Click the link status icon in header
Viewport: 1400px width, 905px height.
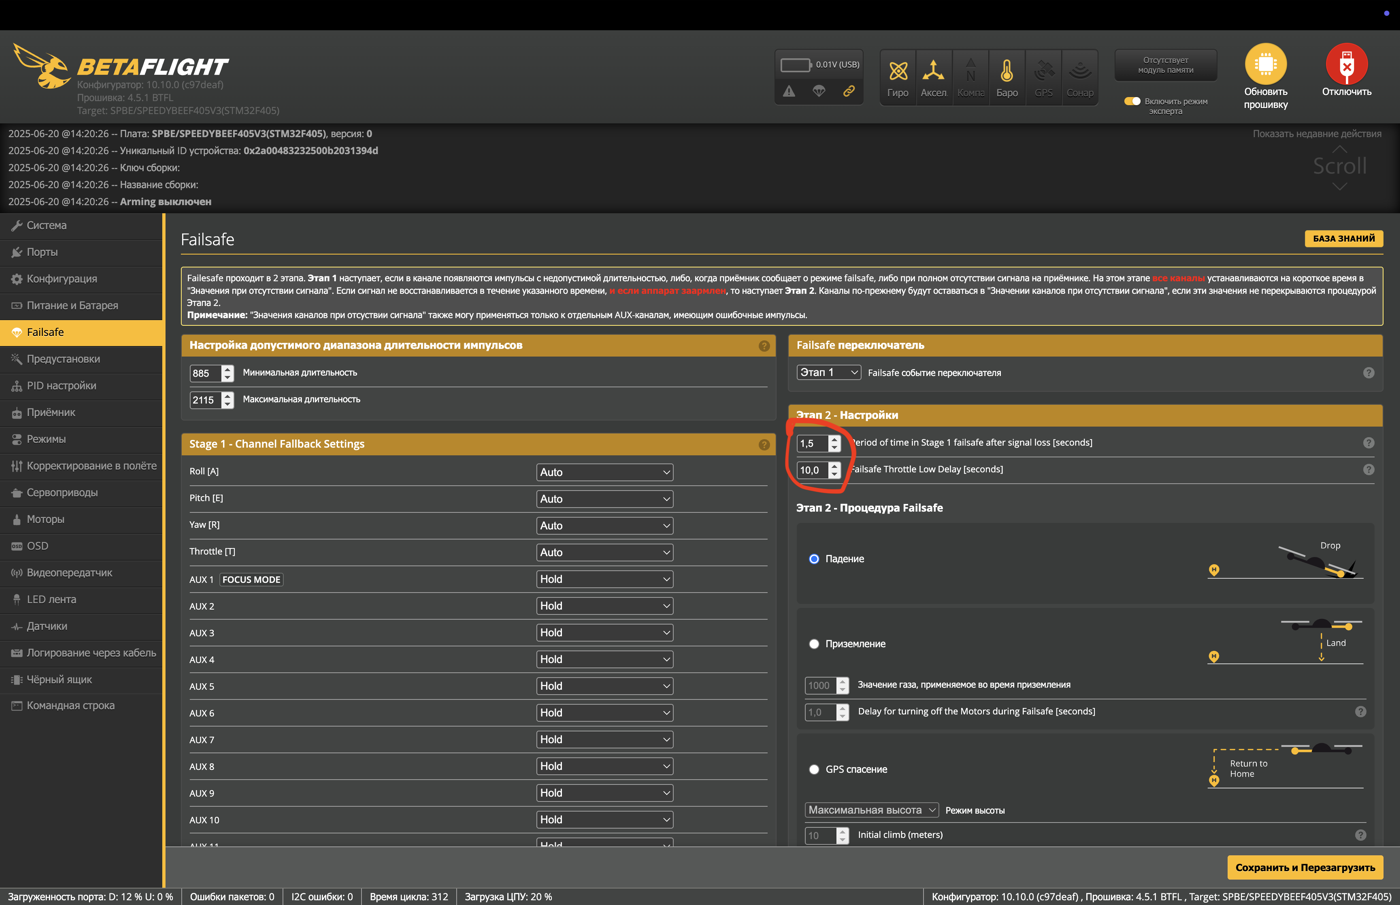849,91
